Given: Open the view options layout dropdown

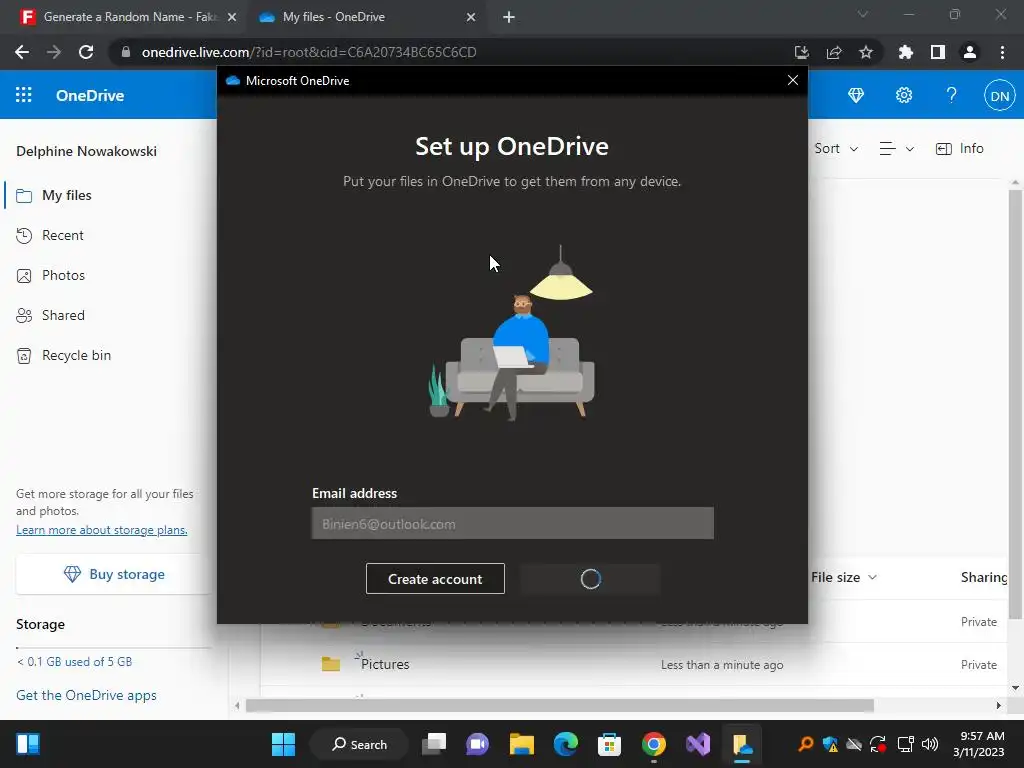Looking at the screenshot, I should coord(896,149).
